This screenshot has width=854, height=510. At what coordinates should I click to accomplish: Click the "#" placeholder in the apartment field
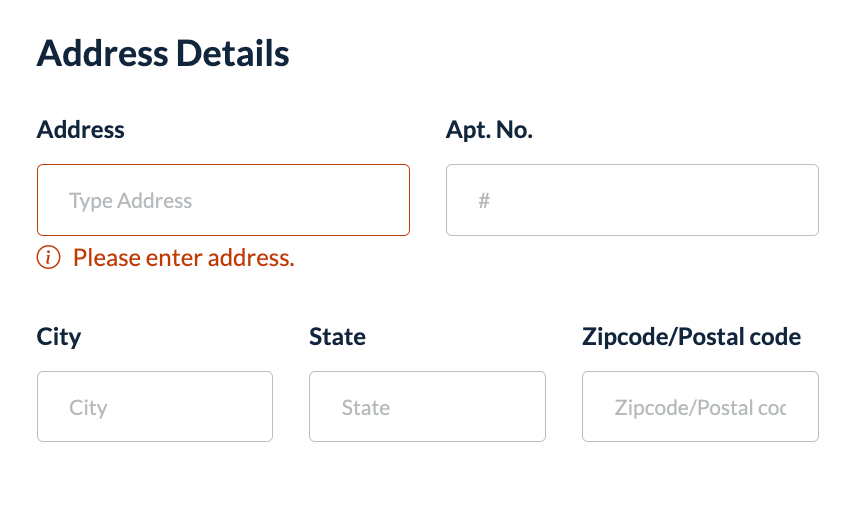pyautogui.click(x=484, y=201)
